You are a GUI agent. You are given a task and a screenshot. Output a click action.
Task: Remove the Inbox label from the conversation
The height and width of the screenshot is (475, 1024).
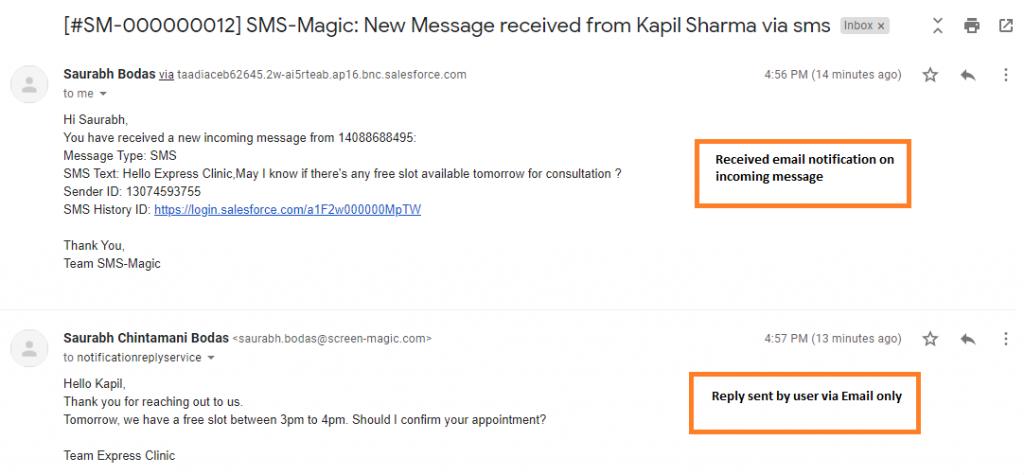(x=880, y=26)
